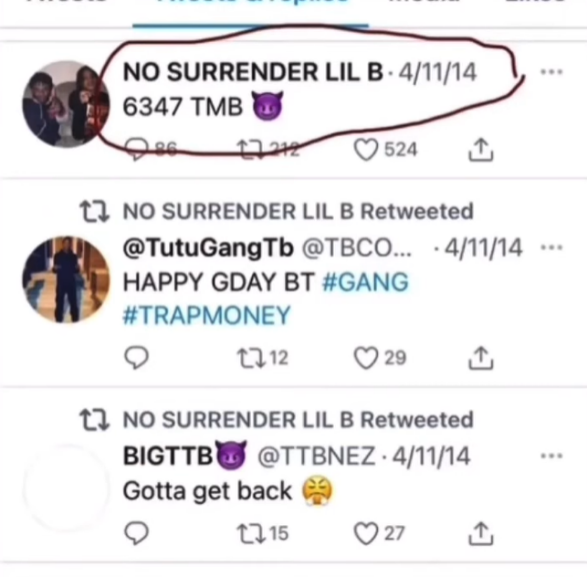Image resolution: width=587 pixels, height=577 pixels.
Task: Open NO SURRENDER LIL B profile picture
Action: pos(66,104)
